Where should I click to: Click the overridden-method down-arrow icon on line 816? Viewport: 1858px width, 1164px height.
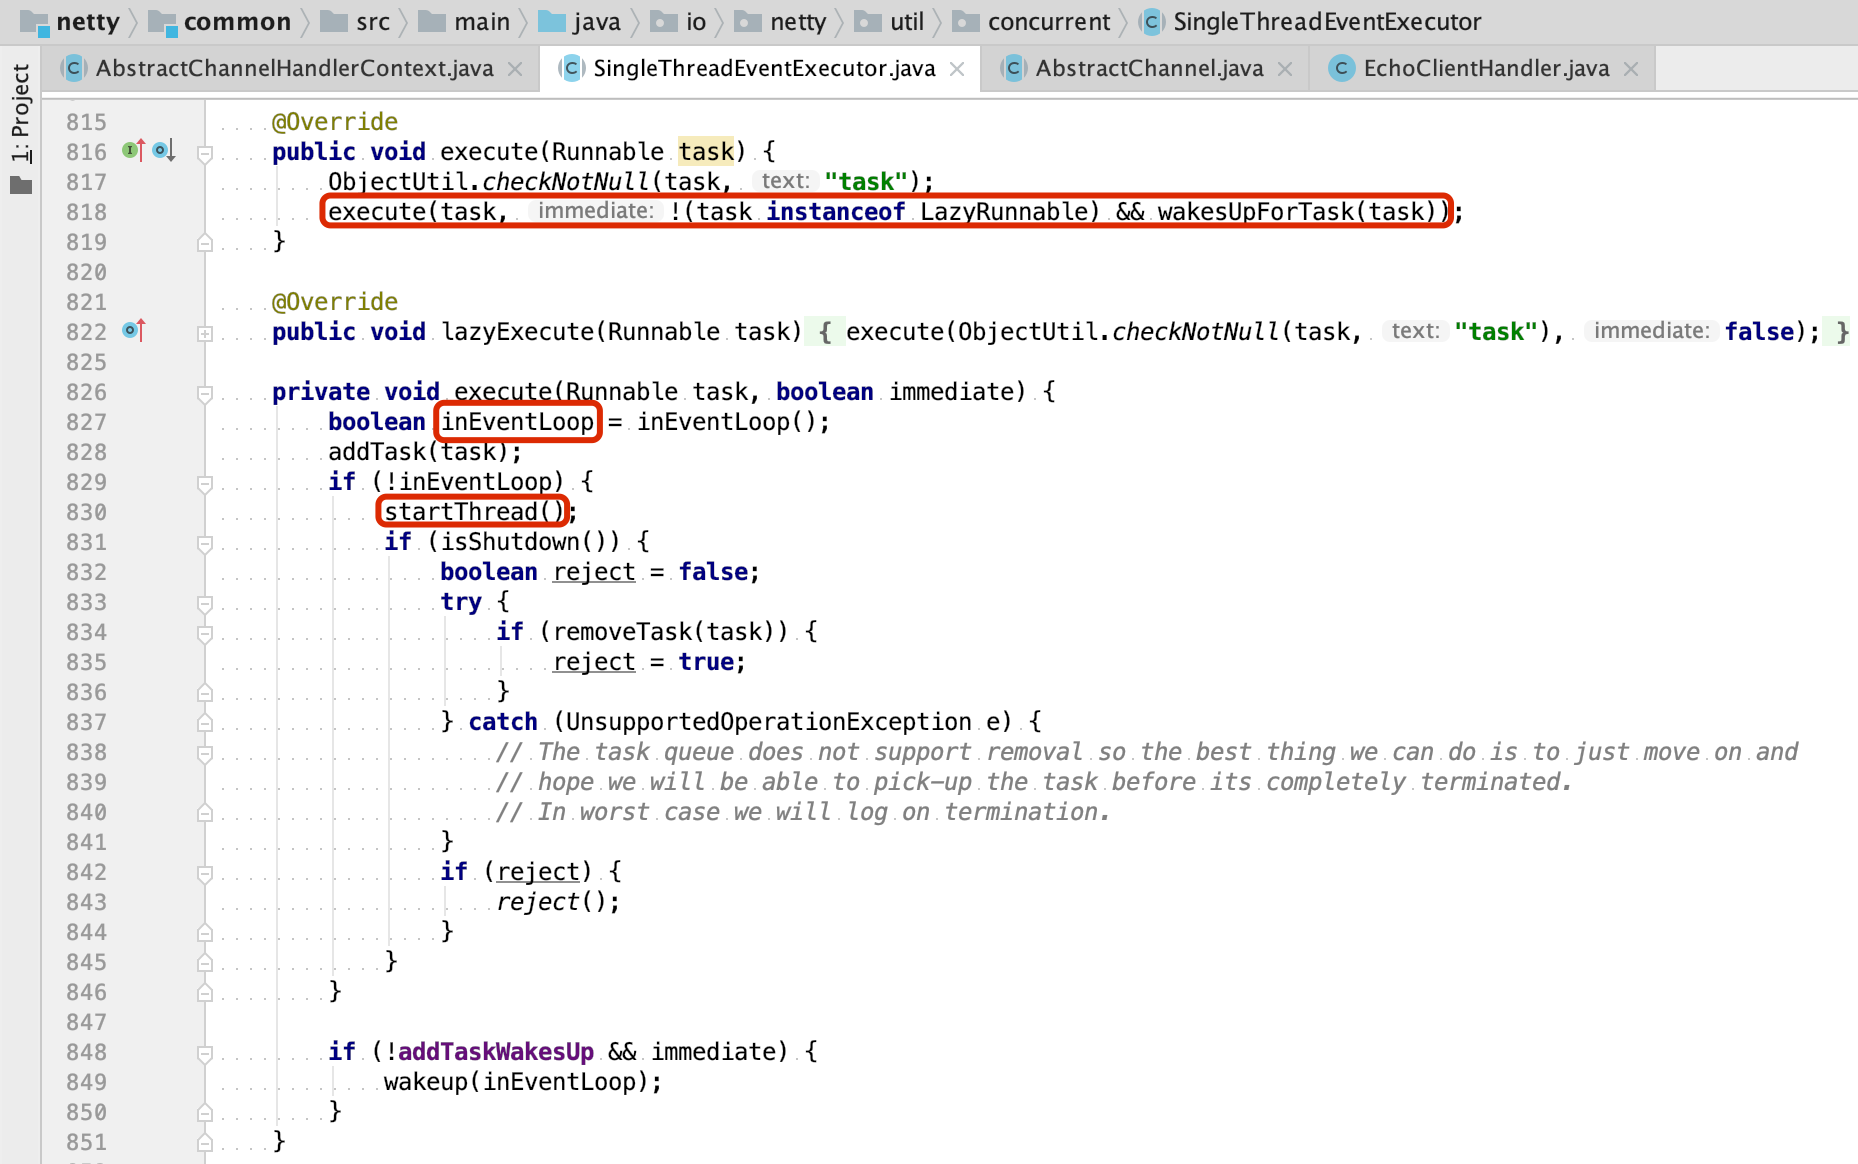[x=162, y=152]
